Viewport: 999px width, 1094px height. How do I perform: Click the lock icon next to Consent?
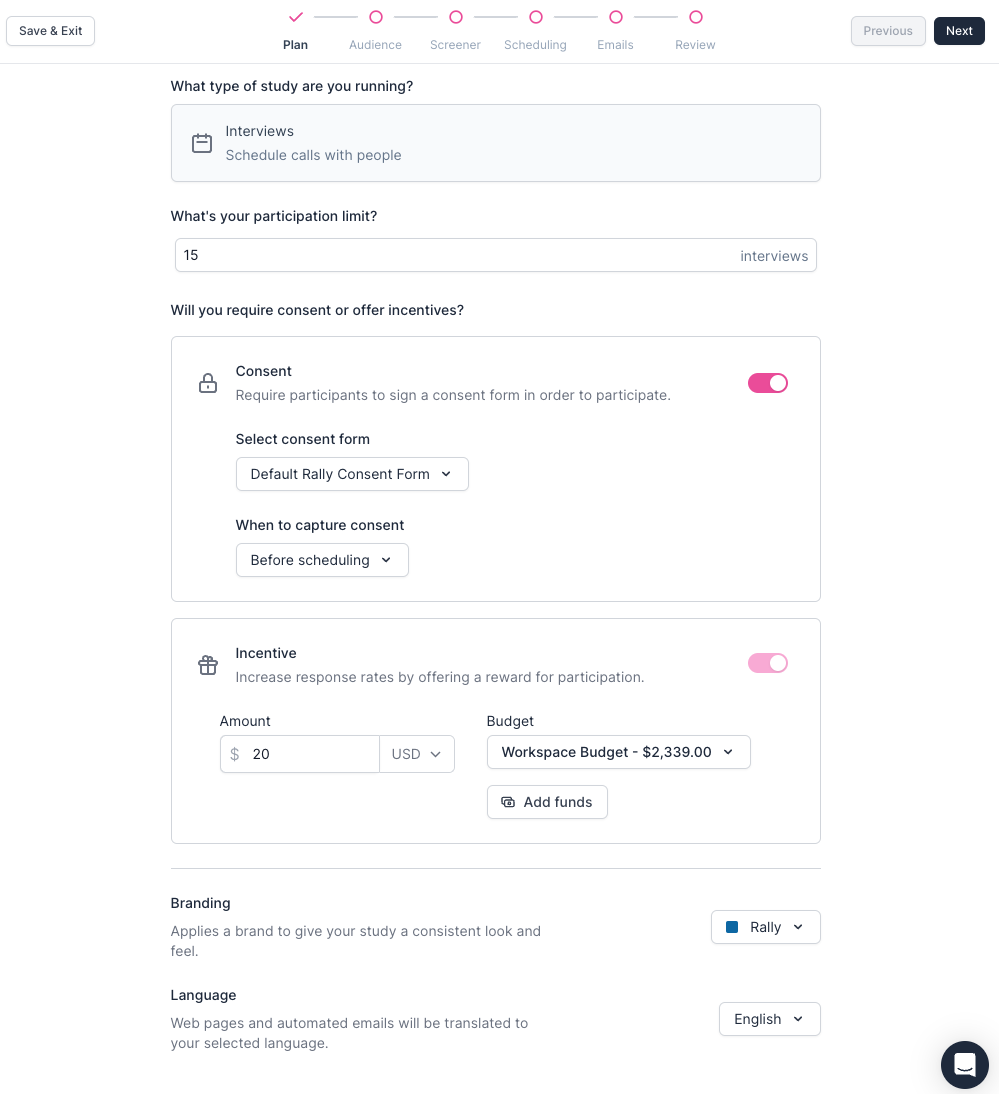tap(208, 383)
